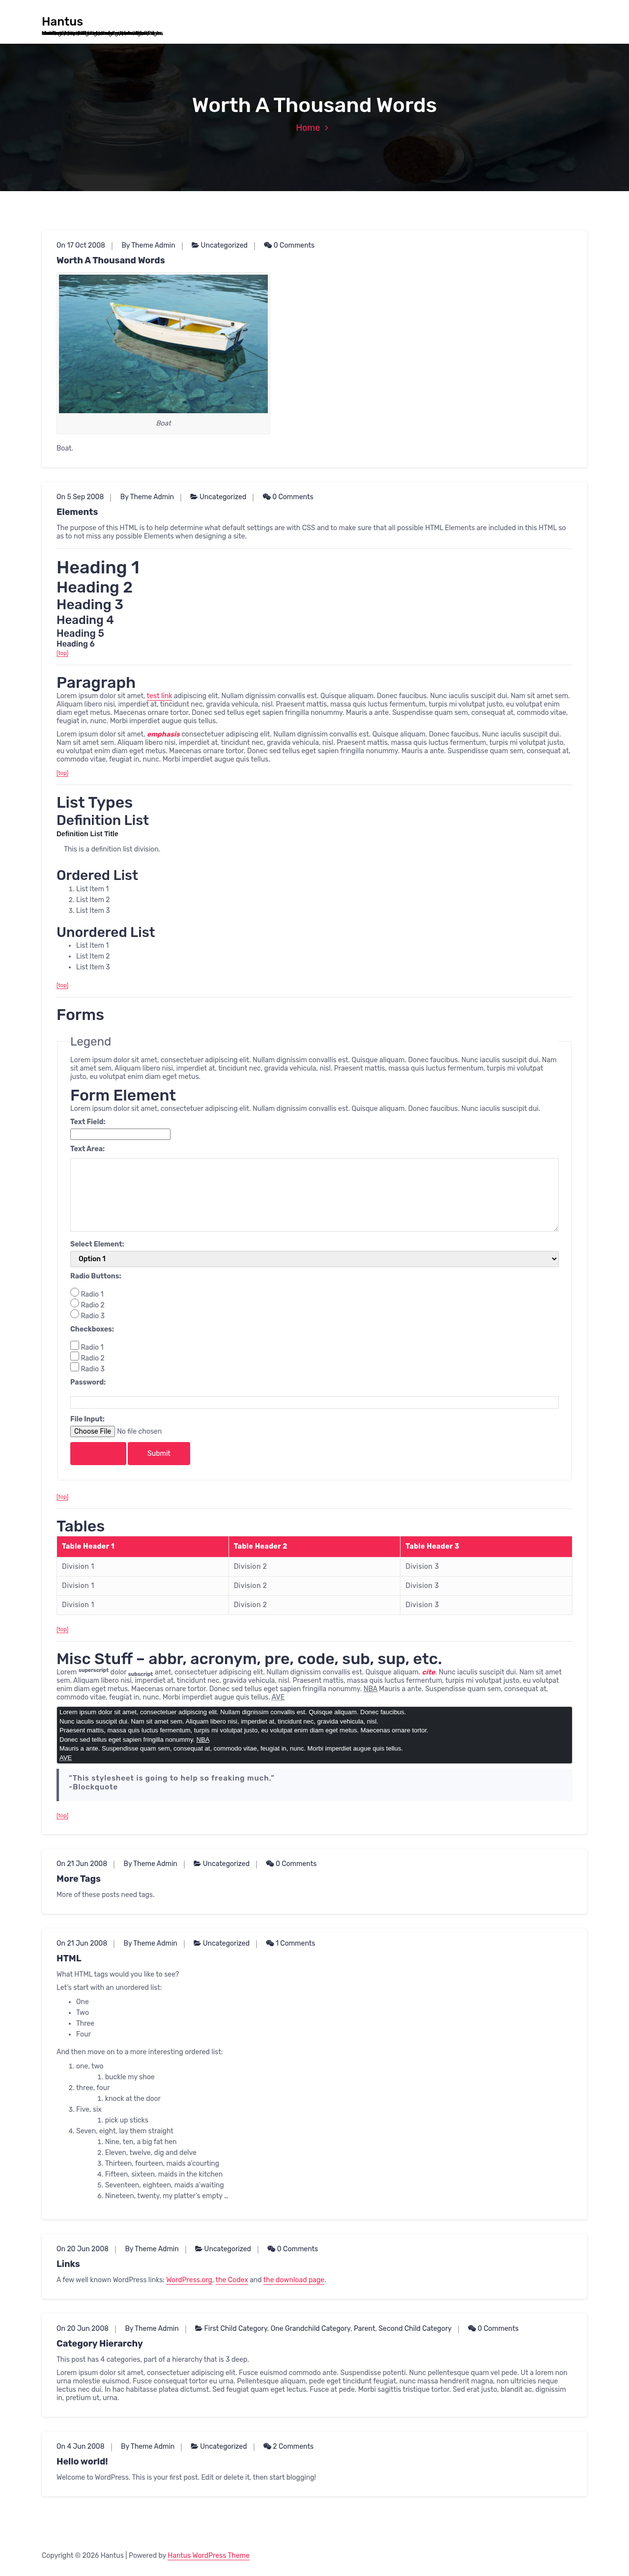Click the Choose File button
629x2576 pixels.
(x=92, y=1431)
